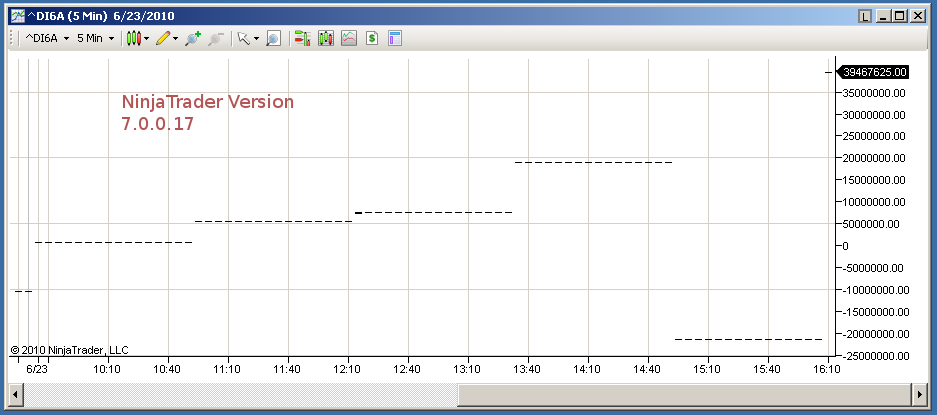
Task: Click the 39467625.00 price marker
Action: [x=872, y=72]
